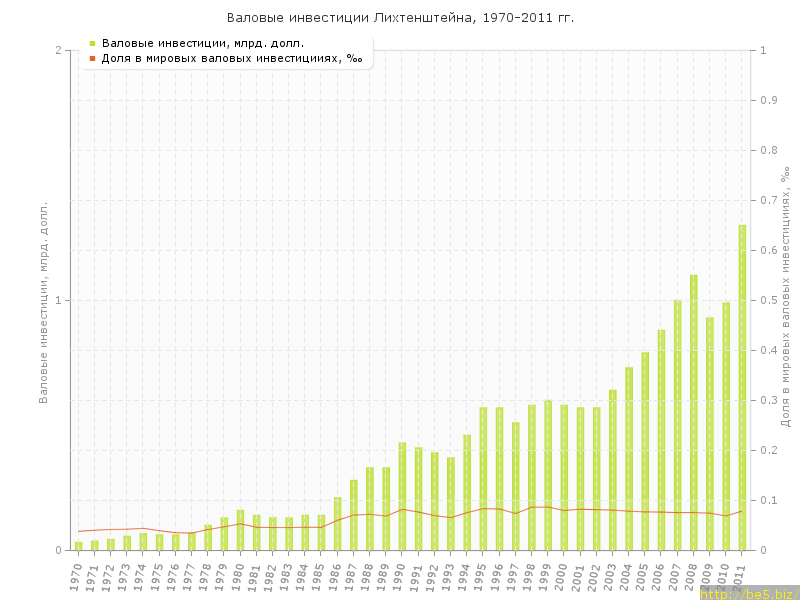The image size is (800, 600).
Task: Click the bar for year 2007
Action: [677, 425]
